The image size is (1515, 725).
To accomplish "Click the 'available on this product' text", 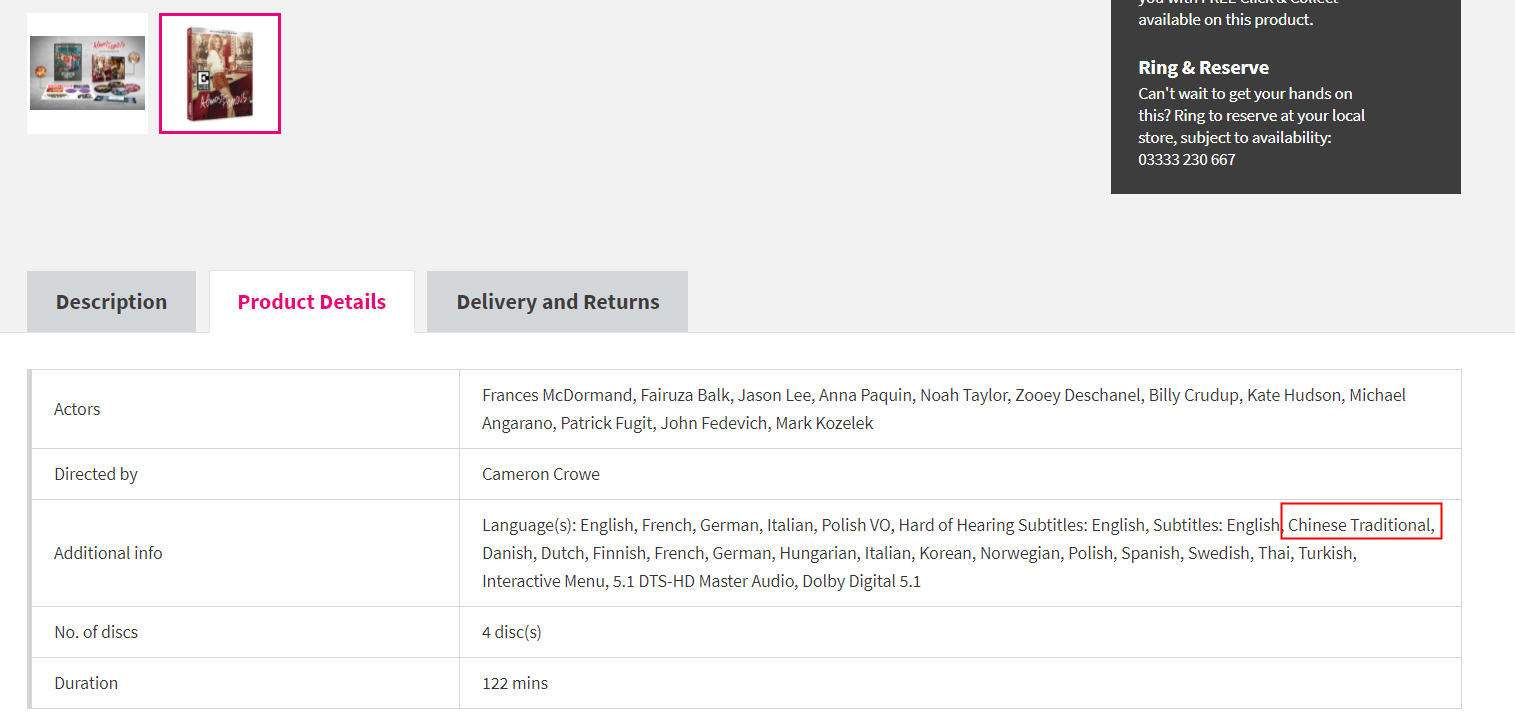I will point(1225,19).
